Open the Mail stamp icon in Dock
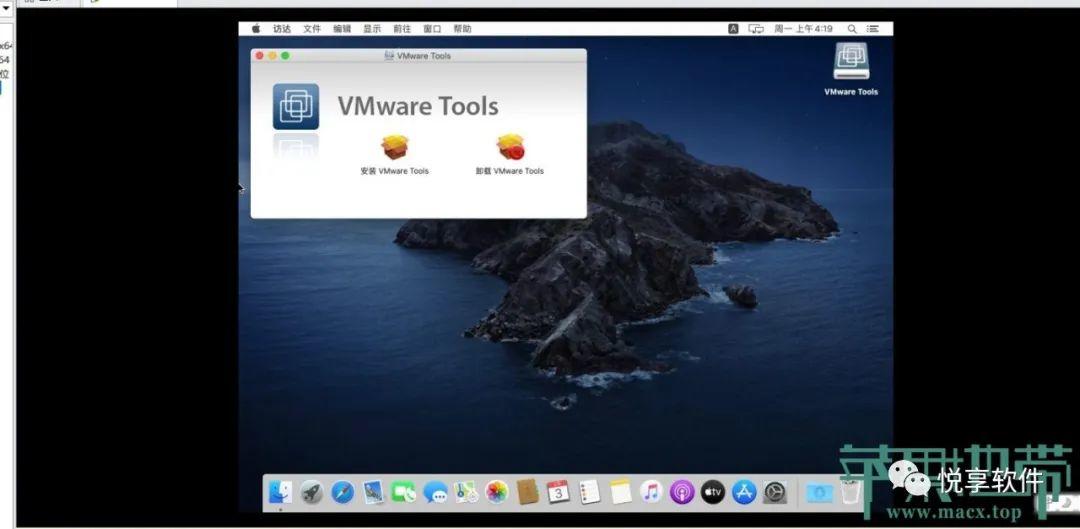1080x529 pixels. (x=373, y=492)
